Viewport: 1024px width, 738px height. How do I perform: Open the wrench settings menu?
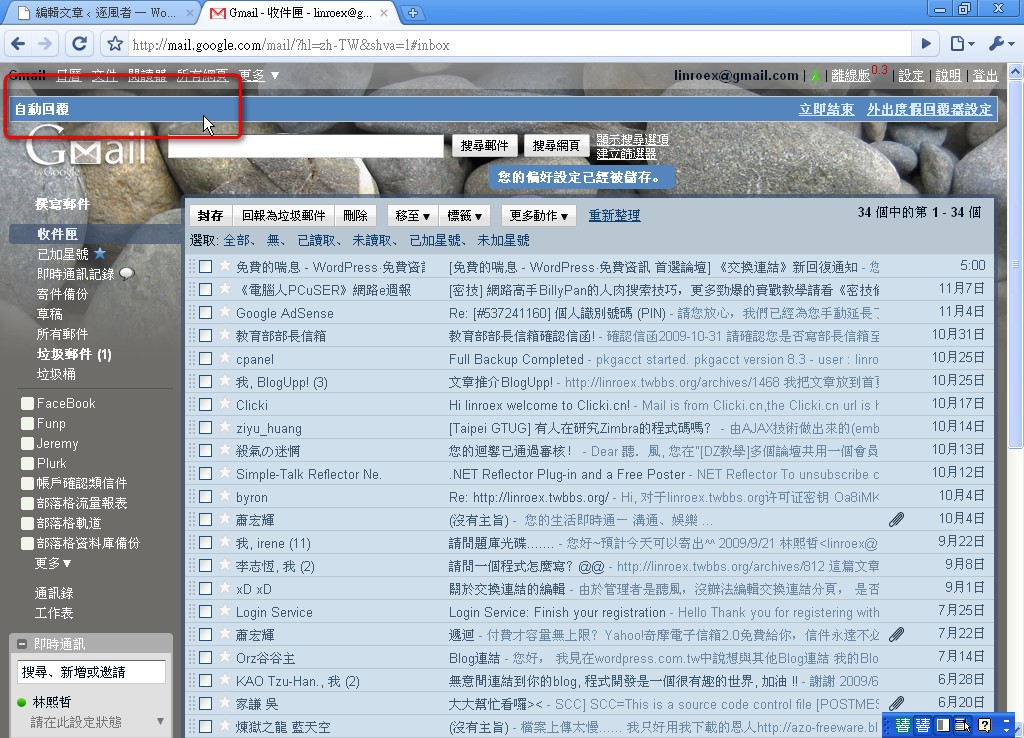1000,44
